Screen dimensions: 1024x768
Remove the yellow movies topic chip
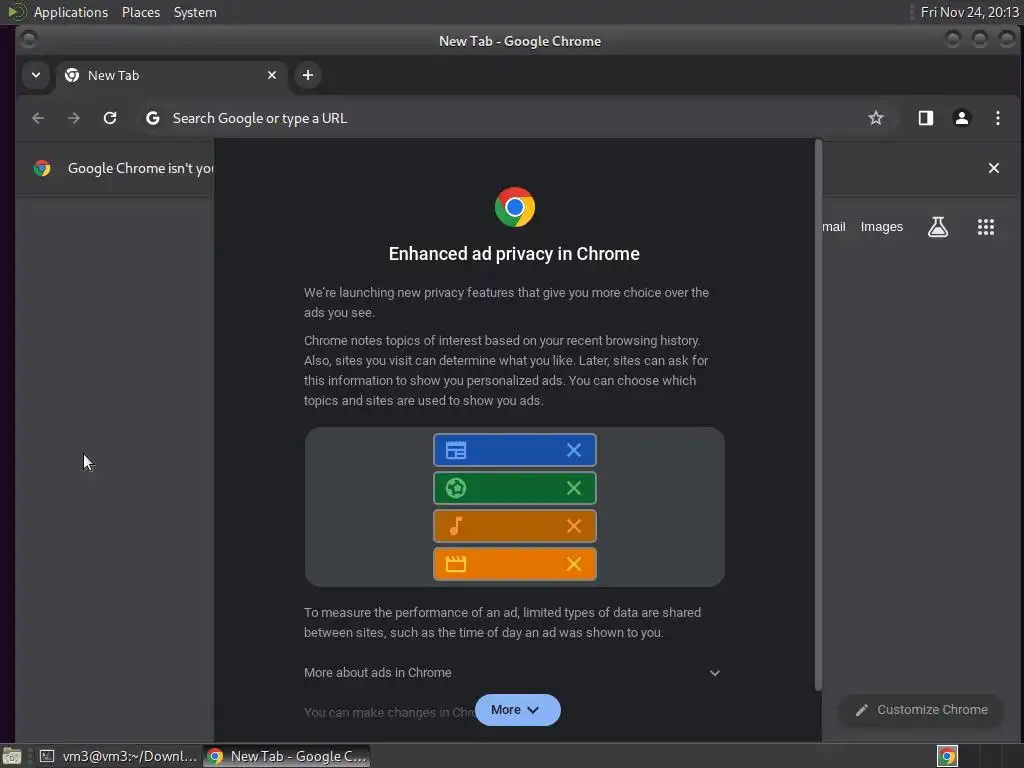click(573, 564)
